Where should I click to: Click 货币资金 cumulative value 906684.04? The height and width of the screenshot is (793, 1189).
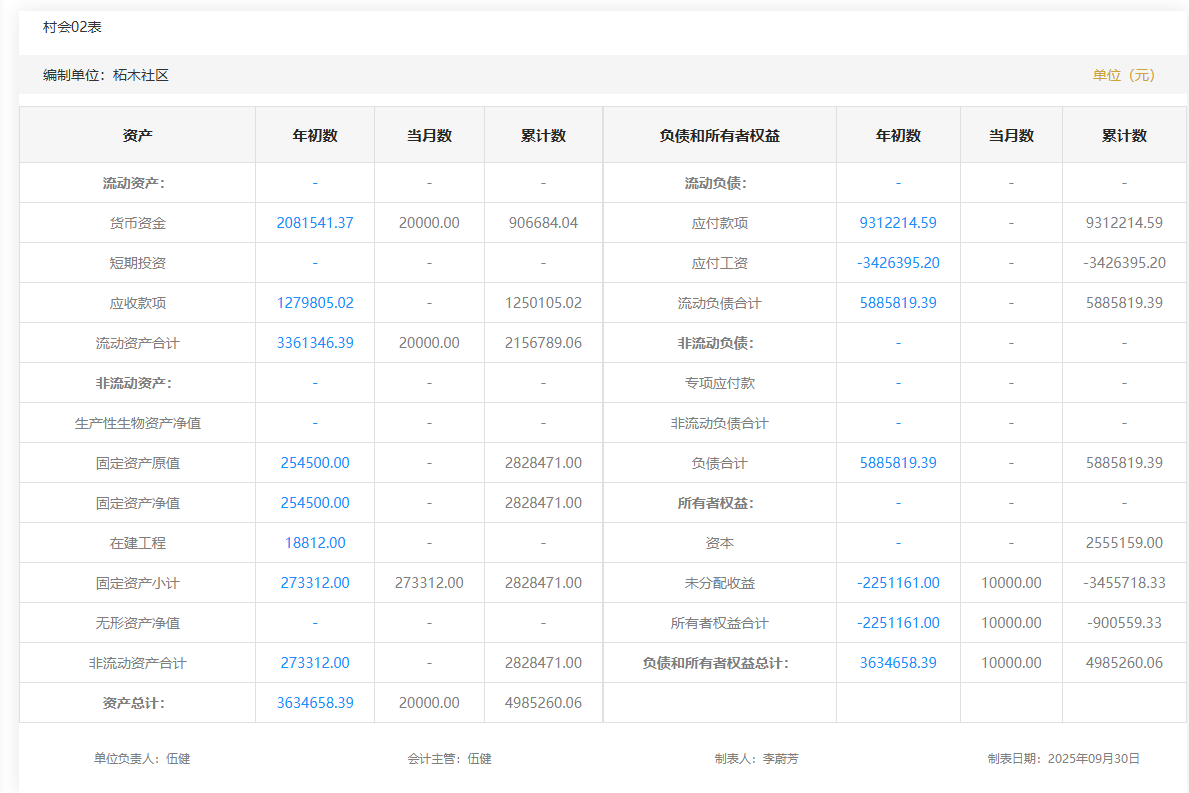[x=543, y=223]
